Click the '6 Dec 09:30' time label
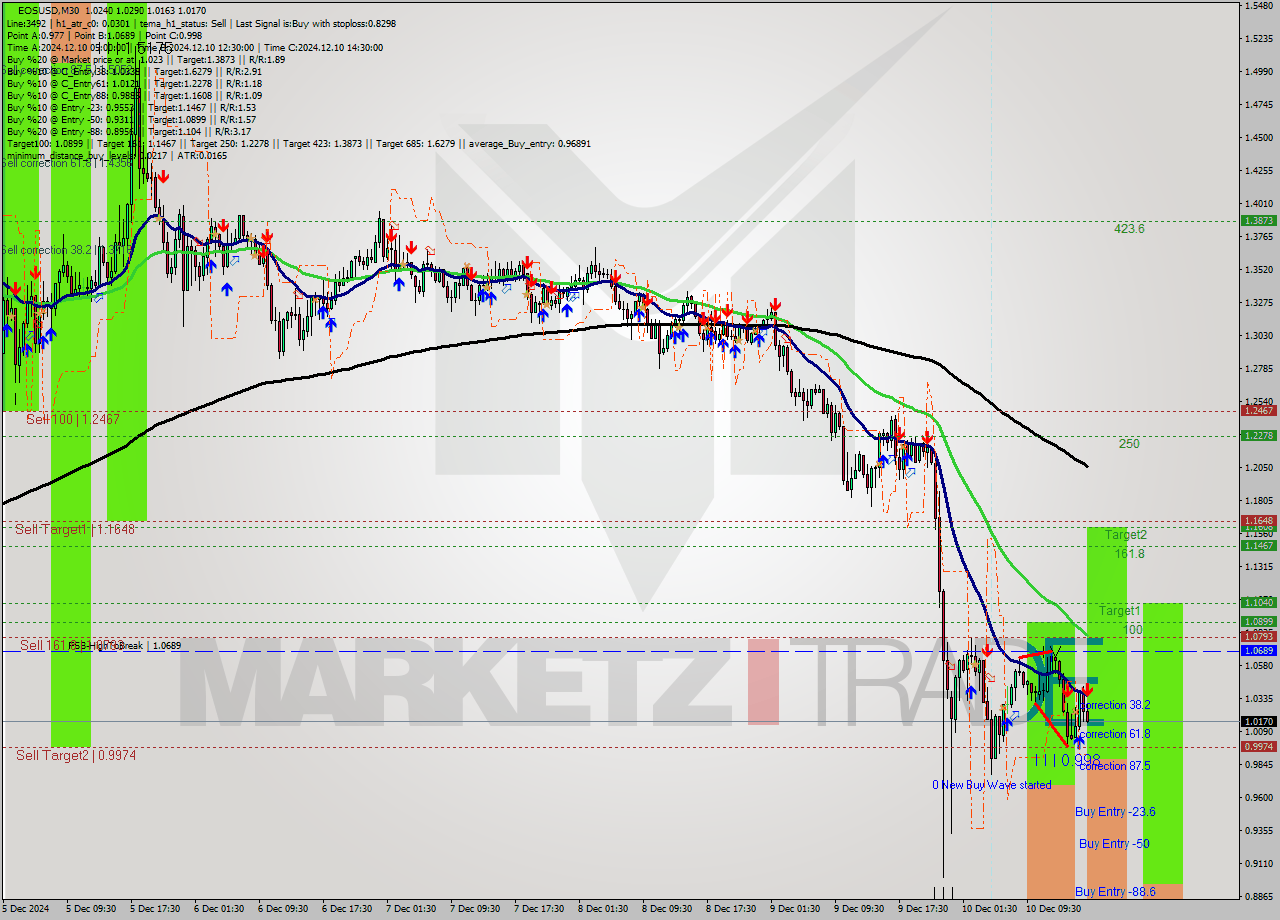The height and width of the screenshot is (920, 1280). [283, 909]
